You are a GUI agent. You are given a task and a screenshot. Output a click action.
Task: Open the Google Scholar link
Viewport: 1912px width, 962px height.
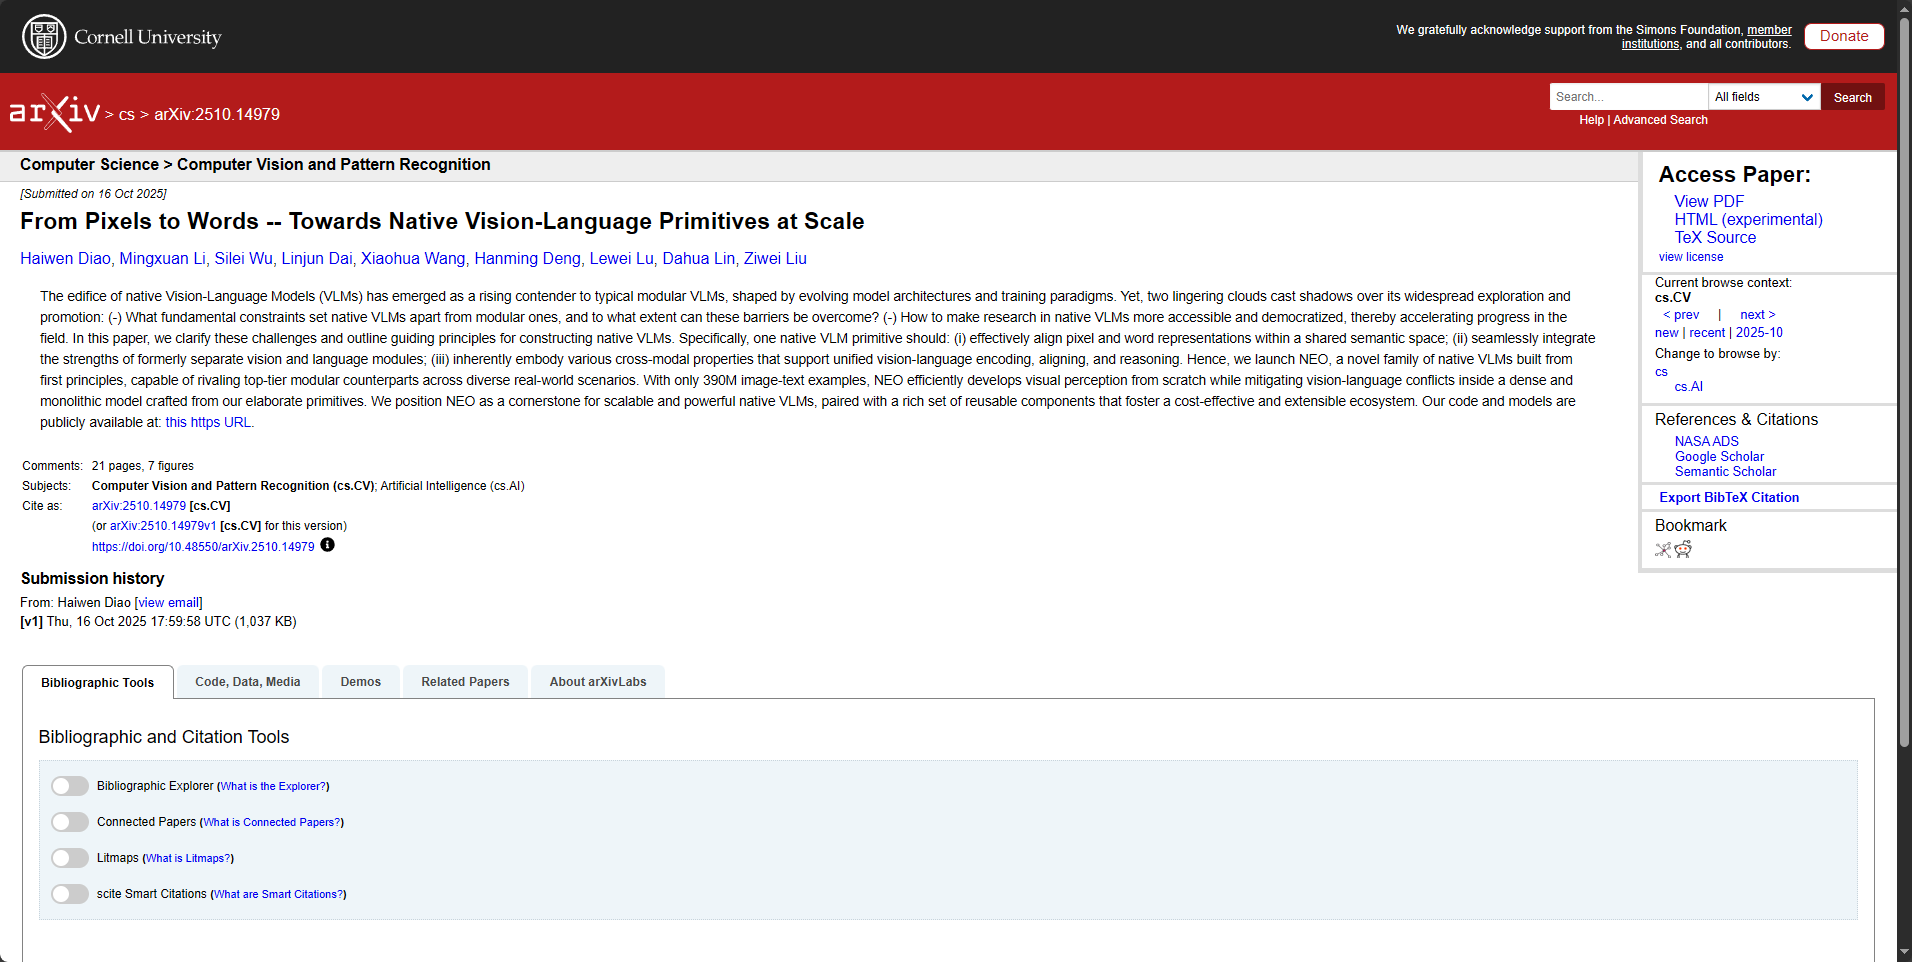[1720, 456]
